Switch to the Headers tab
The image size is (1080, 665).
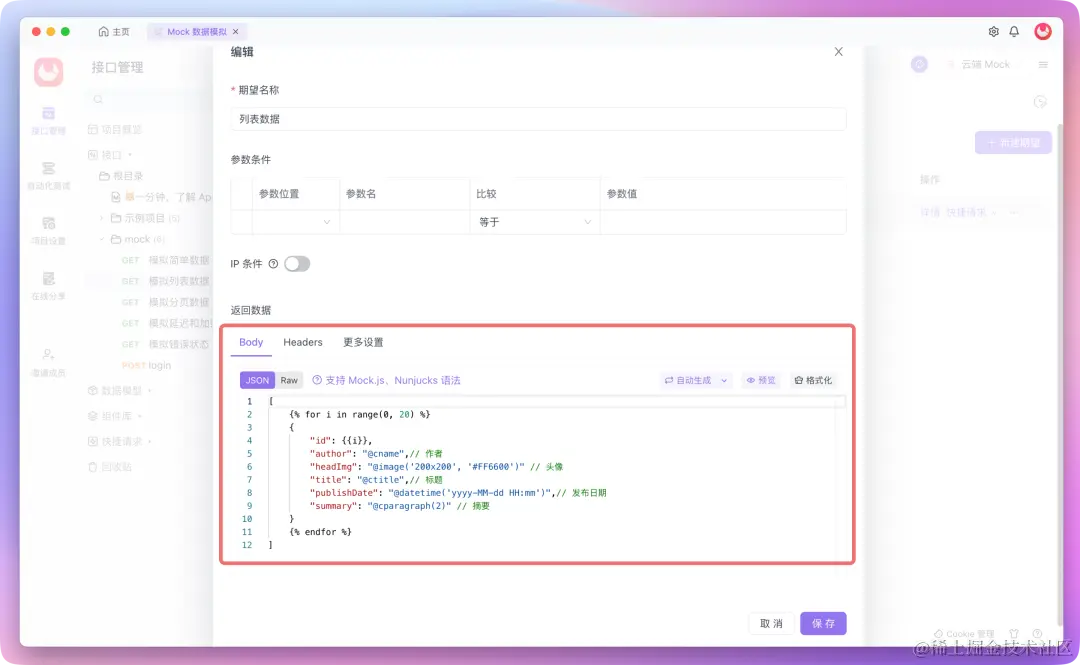[x=302, y=342]
